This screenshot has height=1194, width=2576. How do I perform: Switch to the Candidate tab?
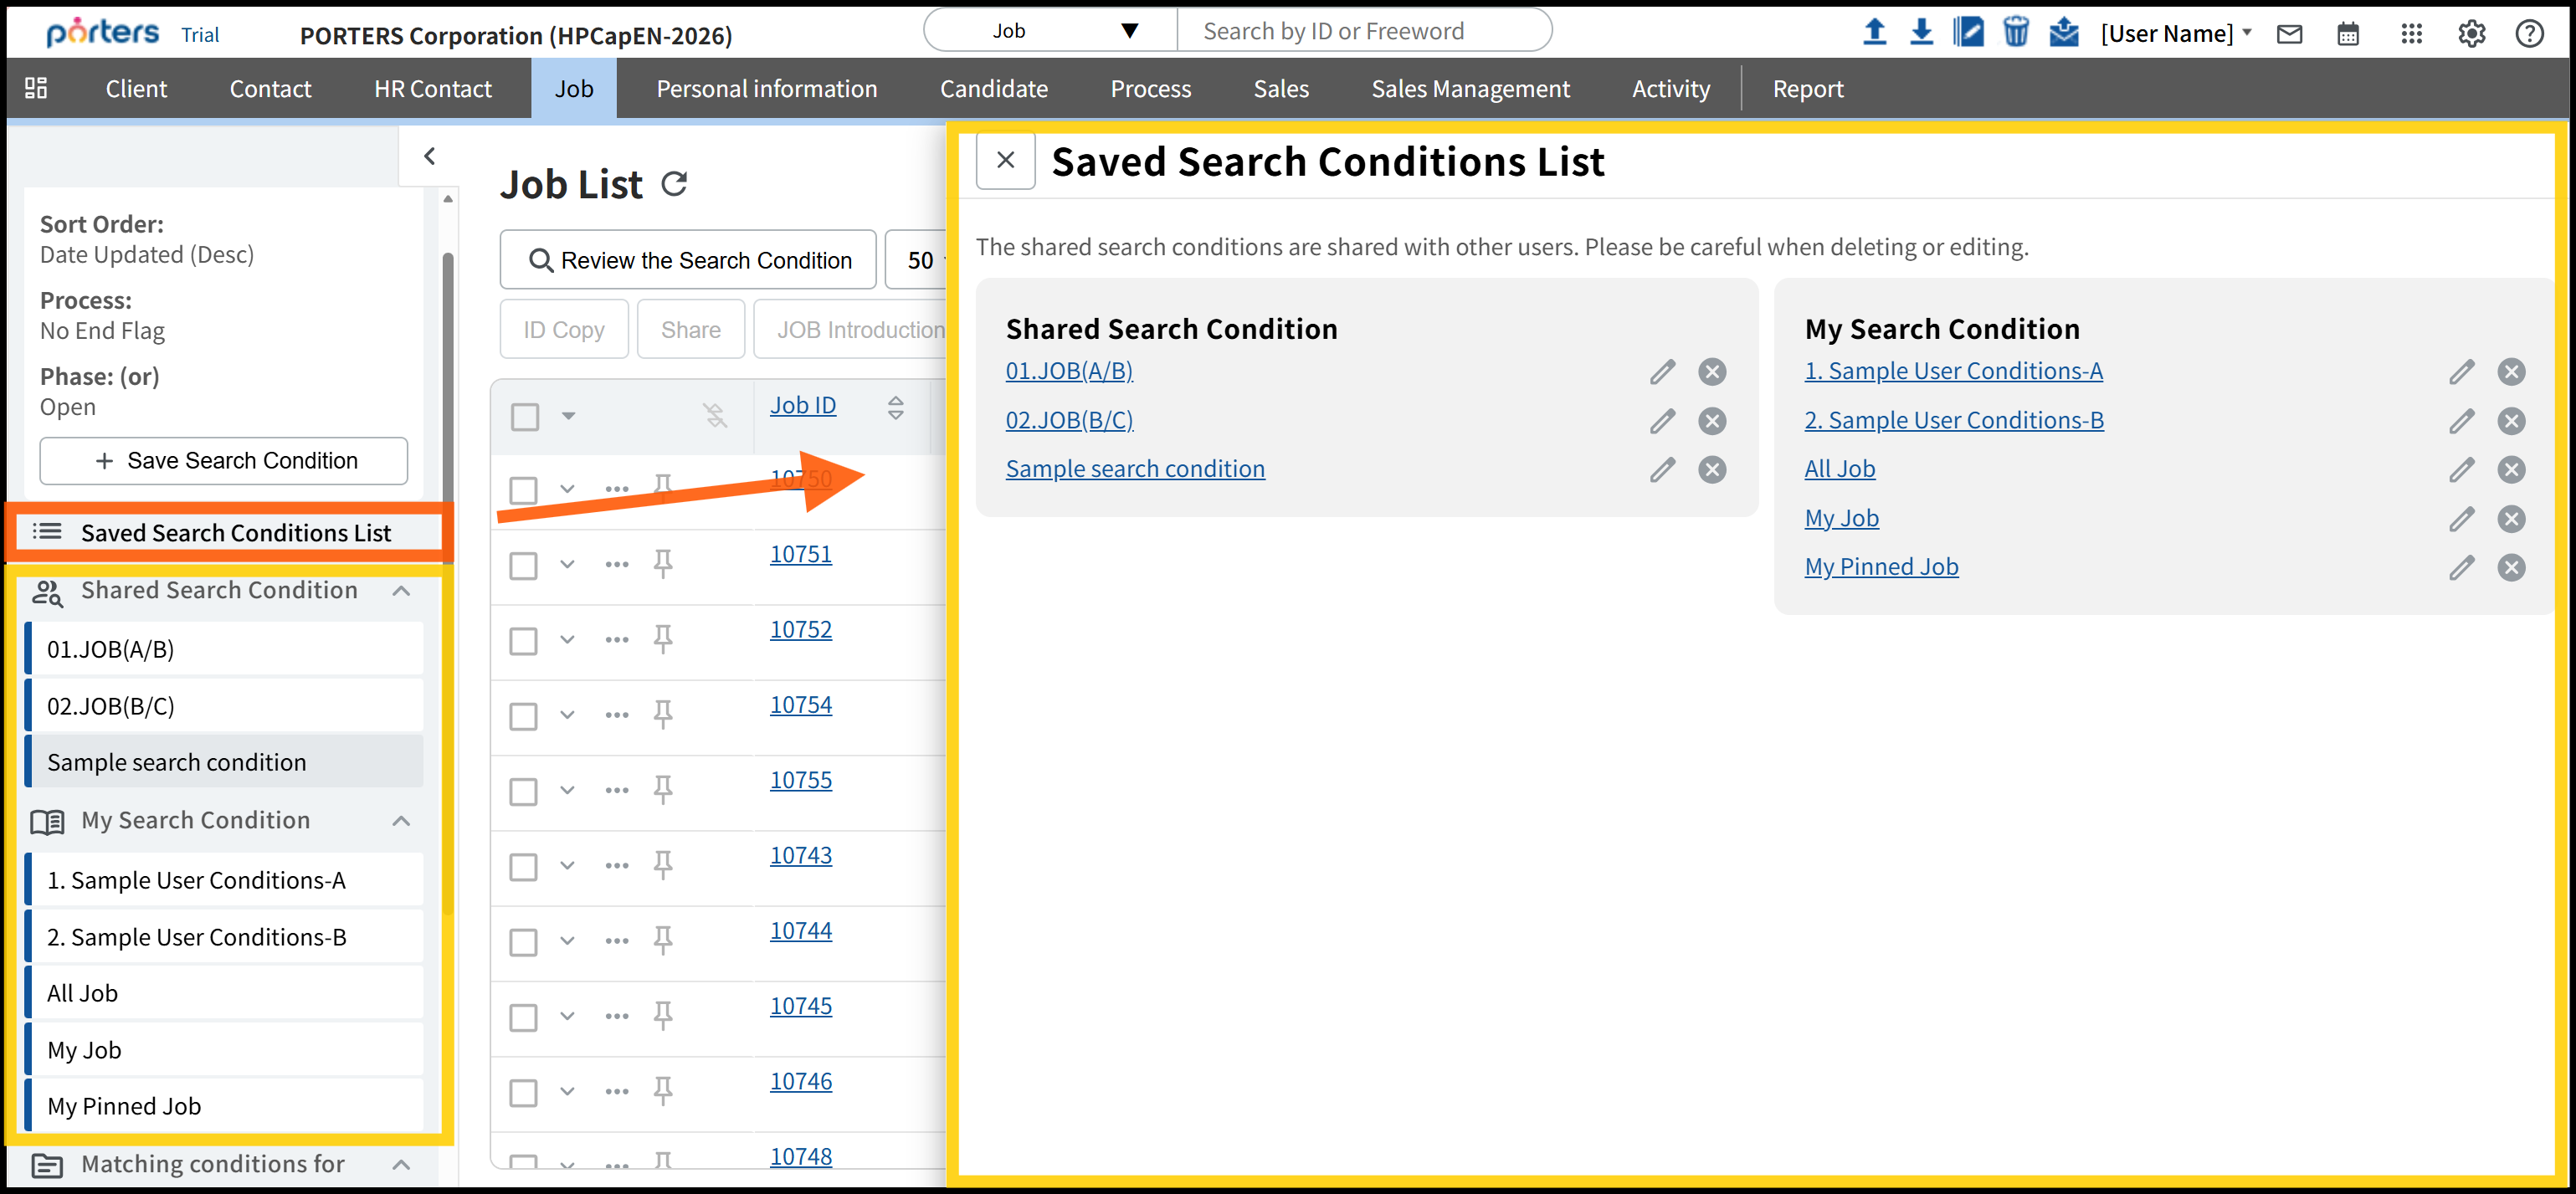pyautogui.click(x=993, y=89)
